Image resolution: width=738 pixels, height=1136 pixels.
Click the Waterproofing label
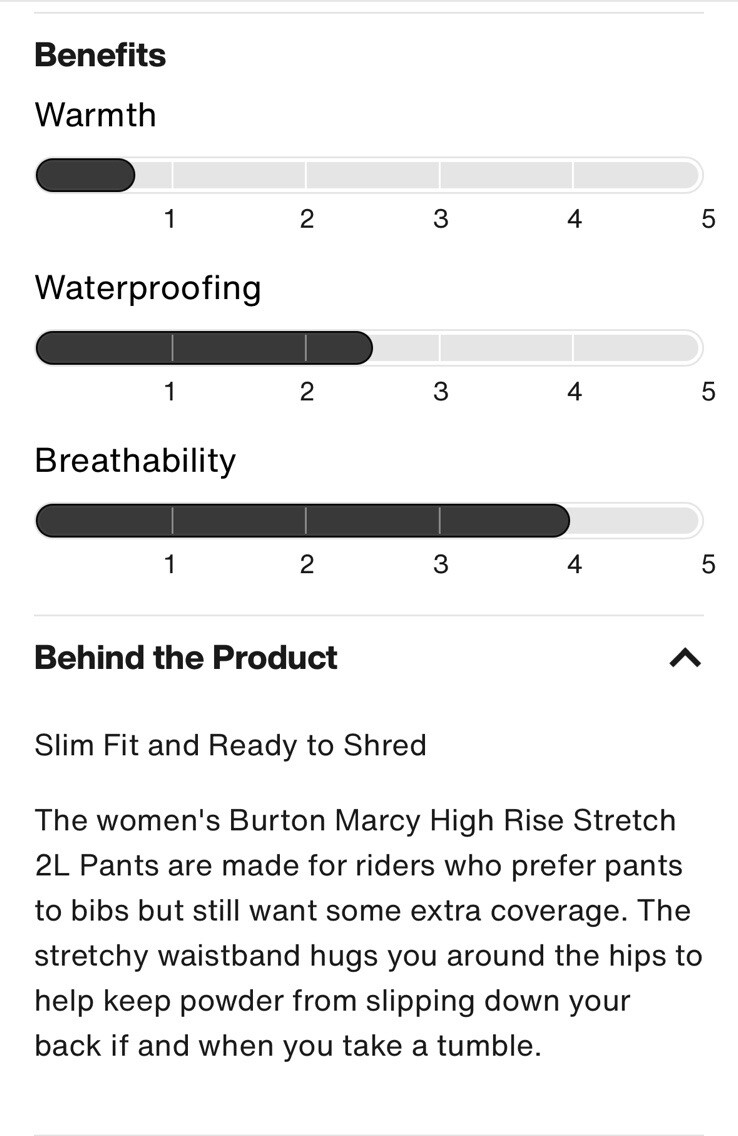[x=148, y=288]
